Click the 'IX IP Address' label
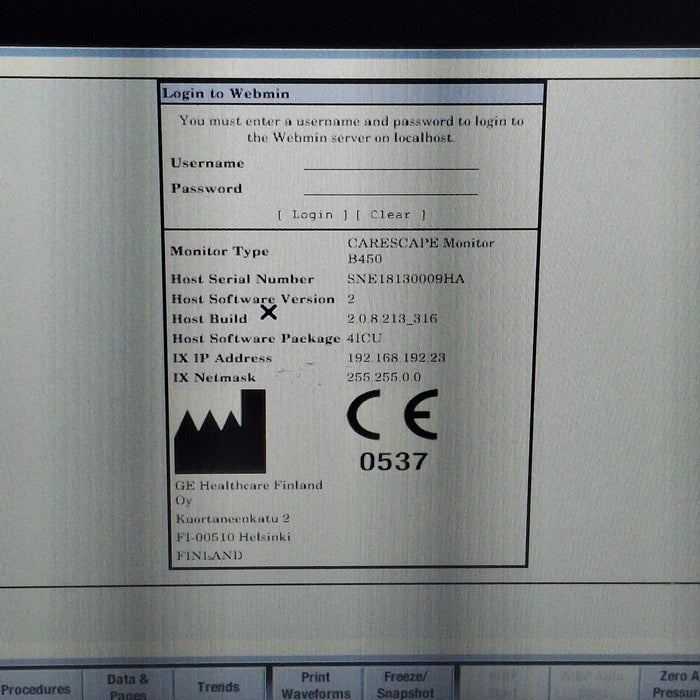 [x=222, y=358]
